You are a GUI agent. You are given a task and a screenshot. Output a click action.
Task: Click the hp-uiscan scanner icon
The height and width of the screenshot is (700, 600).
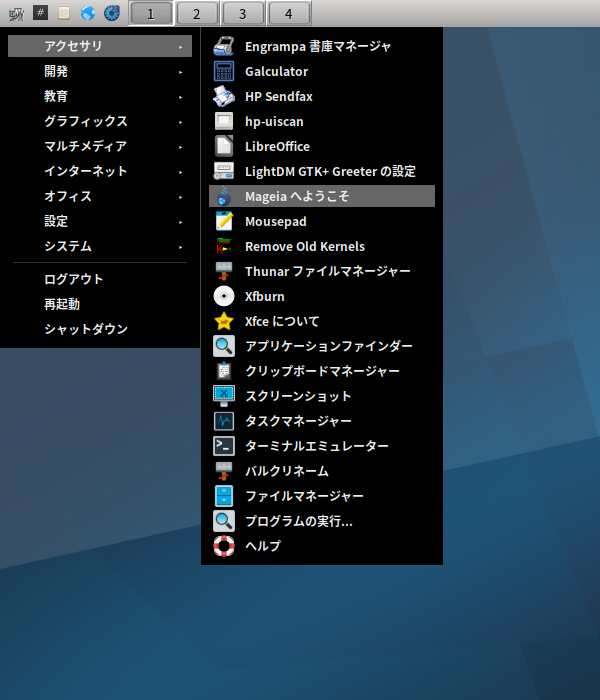tap(224, 121)
